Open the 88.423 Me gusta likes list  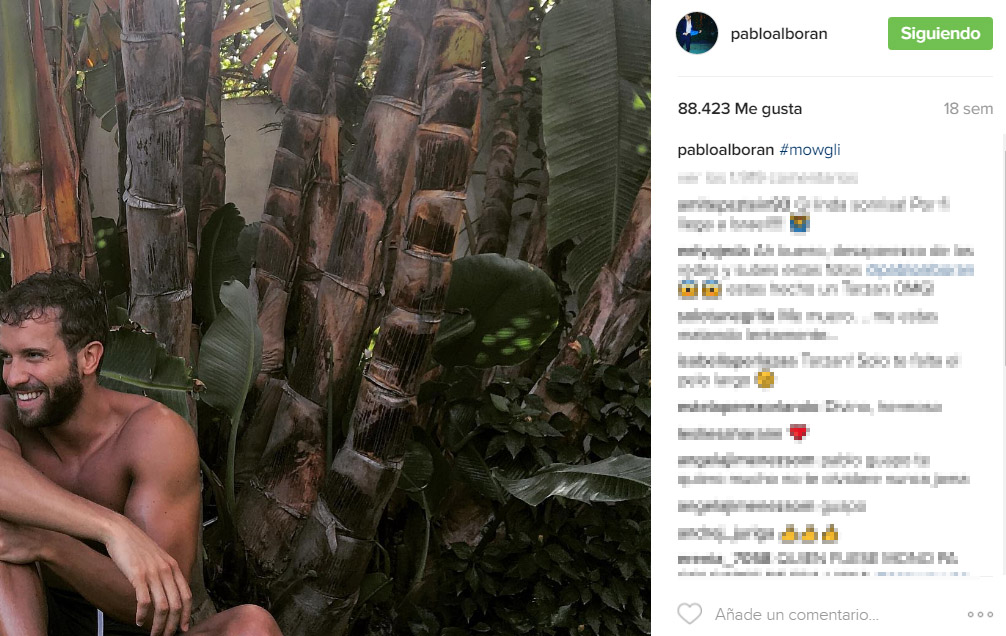point(740,108)
